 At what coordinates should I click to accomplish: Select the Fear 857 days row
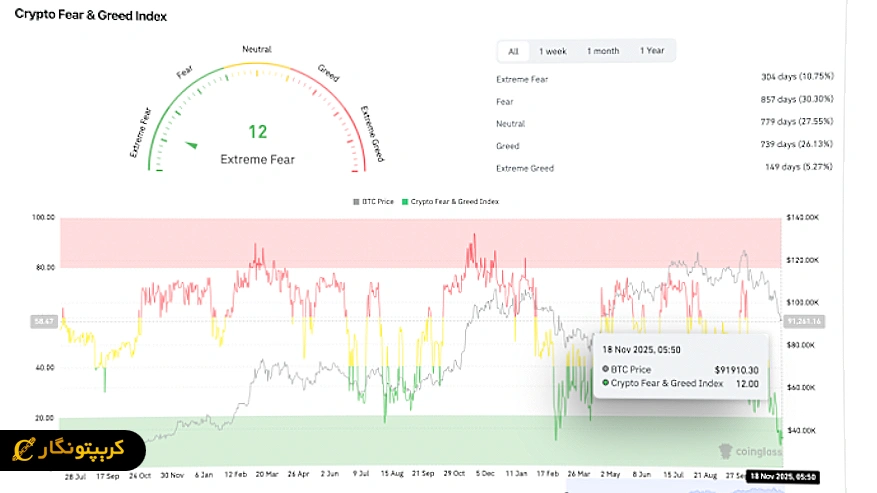point(664,100)
